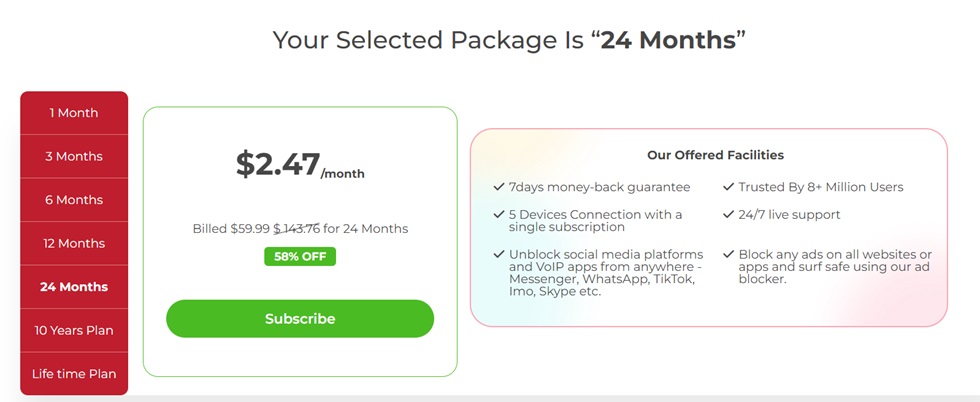Open the 12 Months plan tab
980x402 pixels.
(74, 243)
